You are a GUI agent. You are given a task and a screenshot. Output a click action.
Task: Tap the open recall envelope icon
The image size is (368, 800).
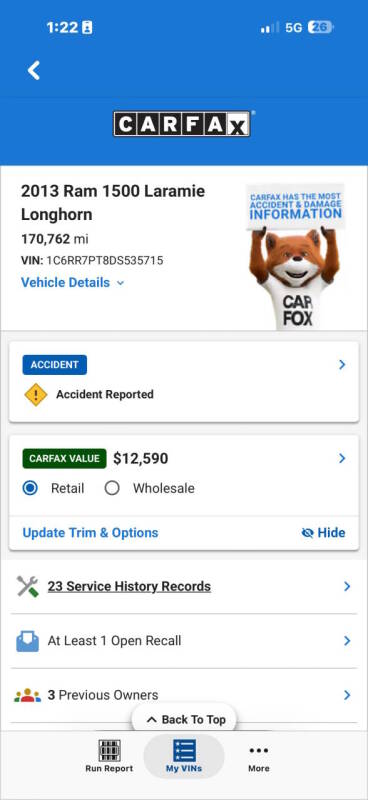click(28, 641)
